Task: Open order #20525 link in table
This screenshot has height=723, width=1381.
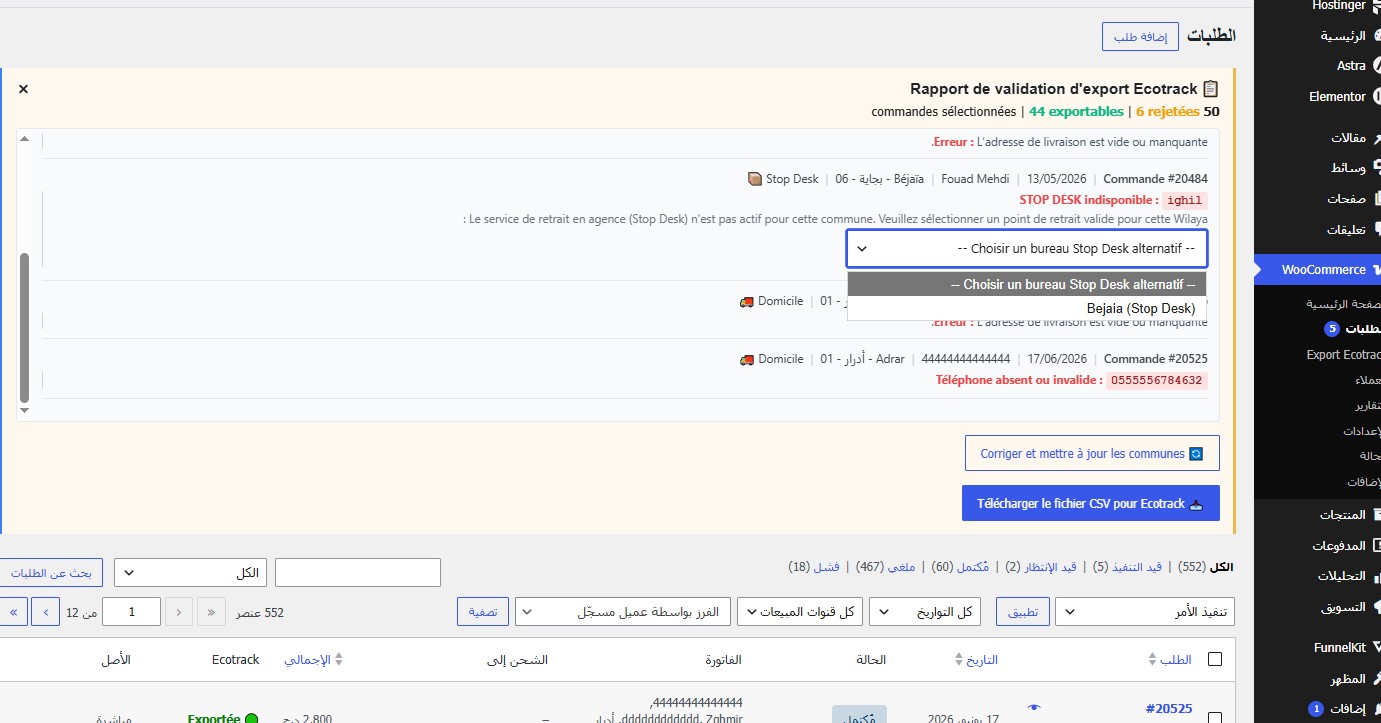Action: [1168, 709]
